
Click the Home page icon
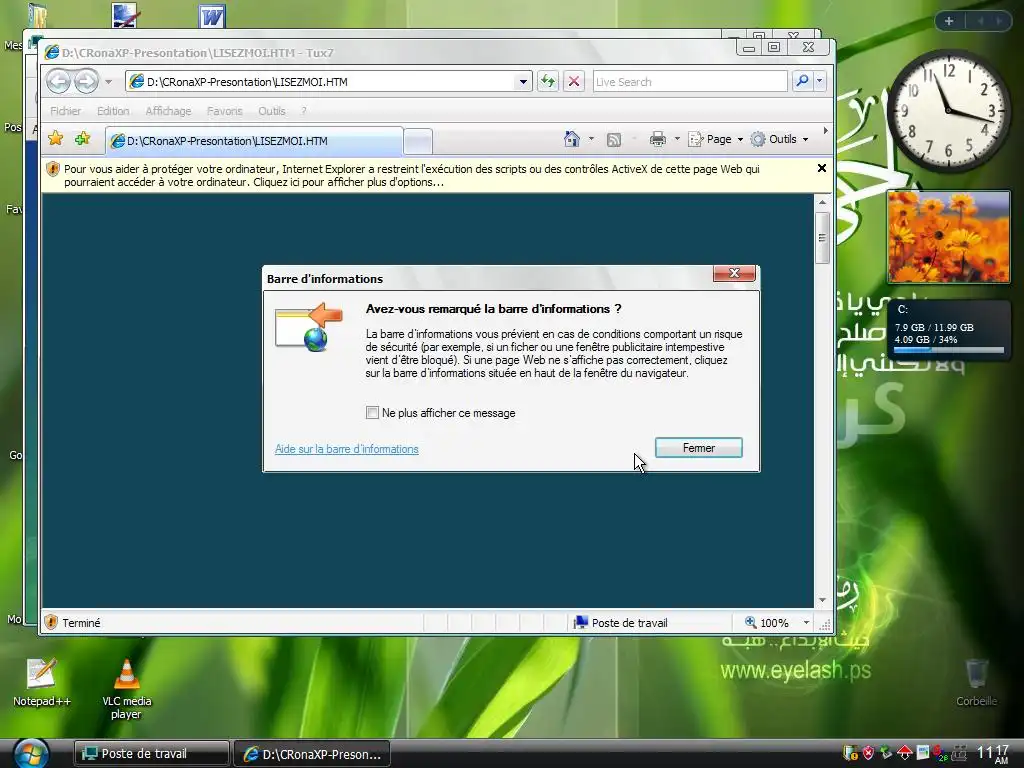[x=571, y=138]
